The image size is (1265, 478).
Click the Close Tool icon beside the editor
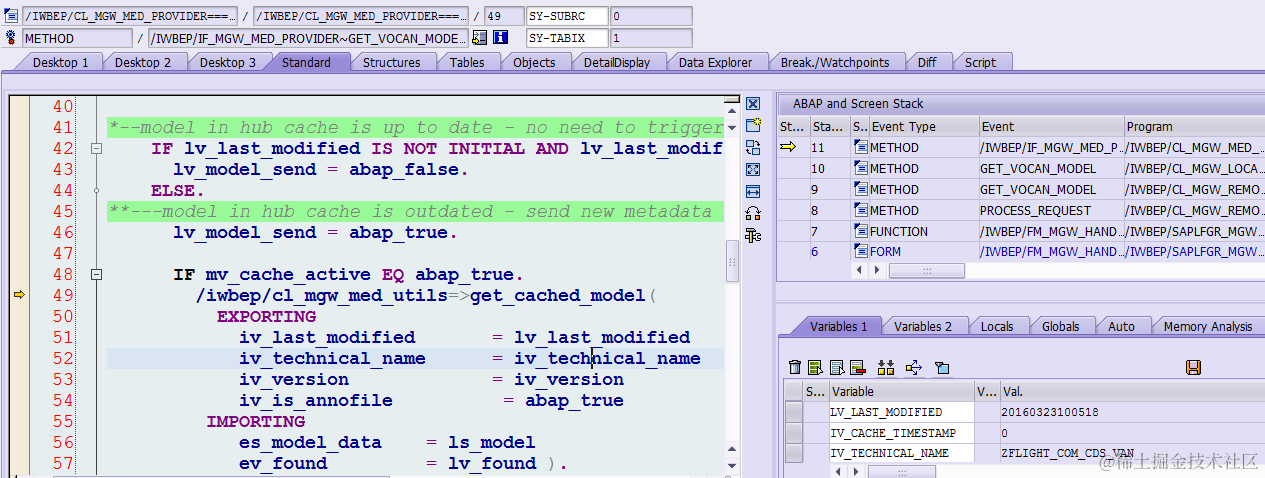[x=753, y=104]
